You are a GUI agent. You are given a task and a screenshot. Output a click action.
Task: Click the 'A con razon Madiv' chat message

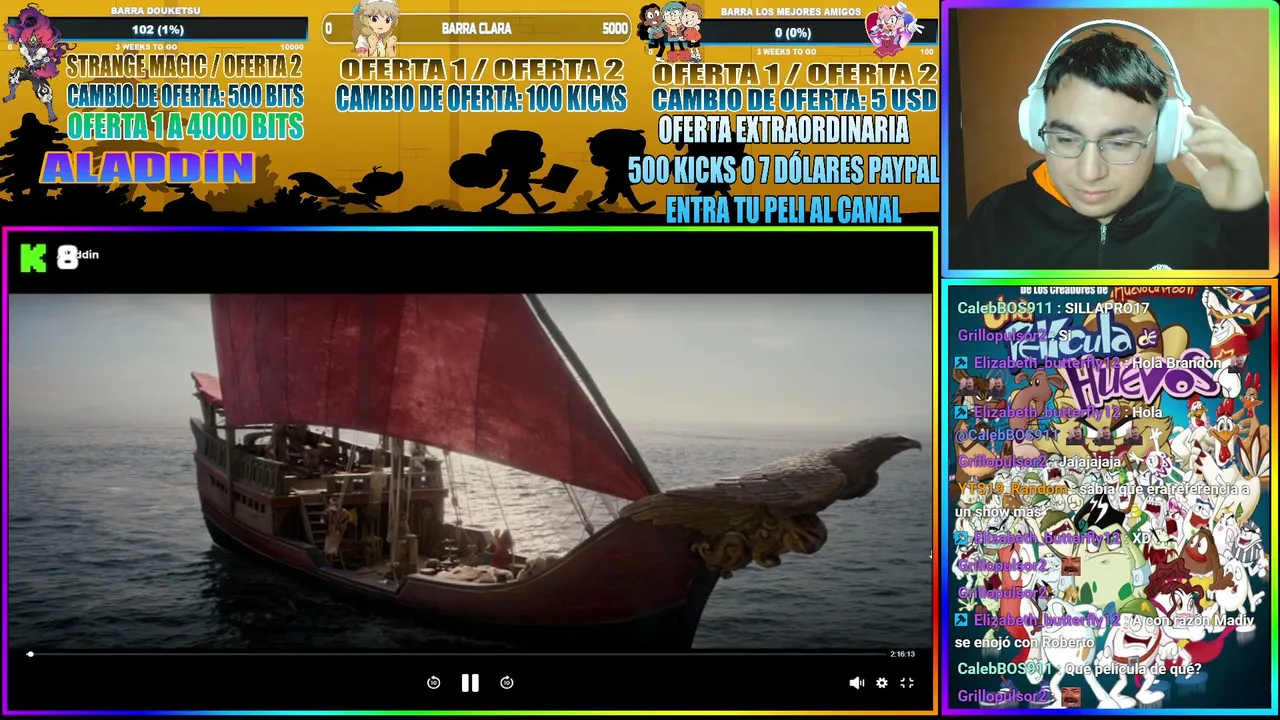[1104, 631]
